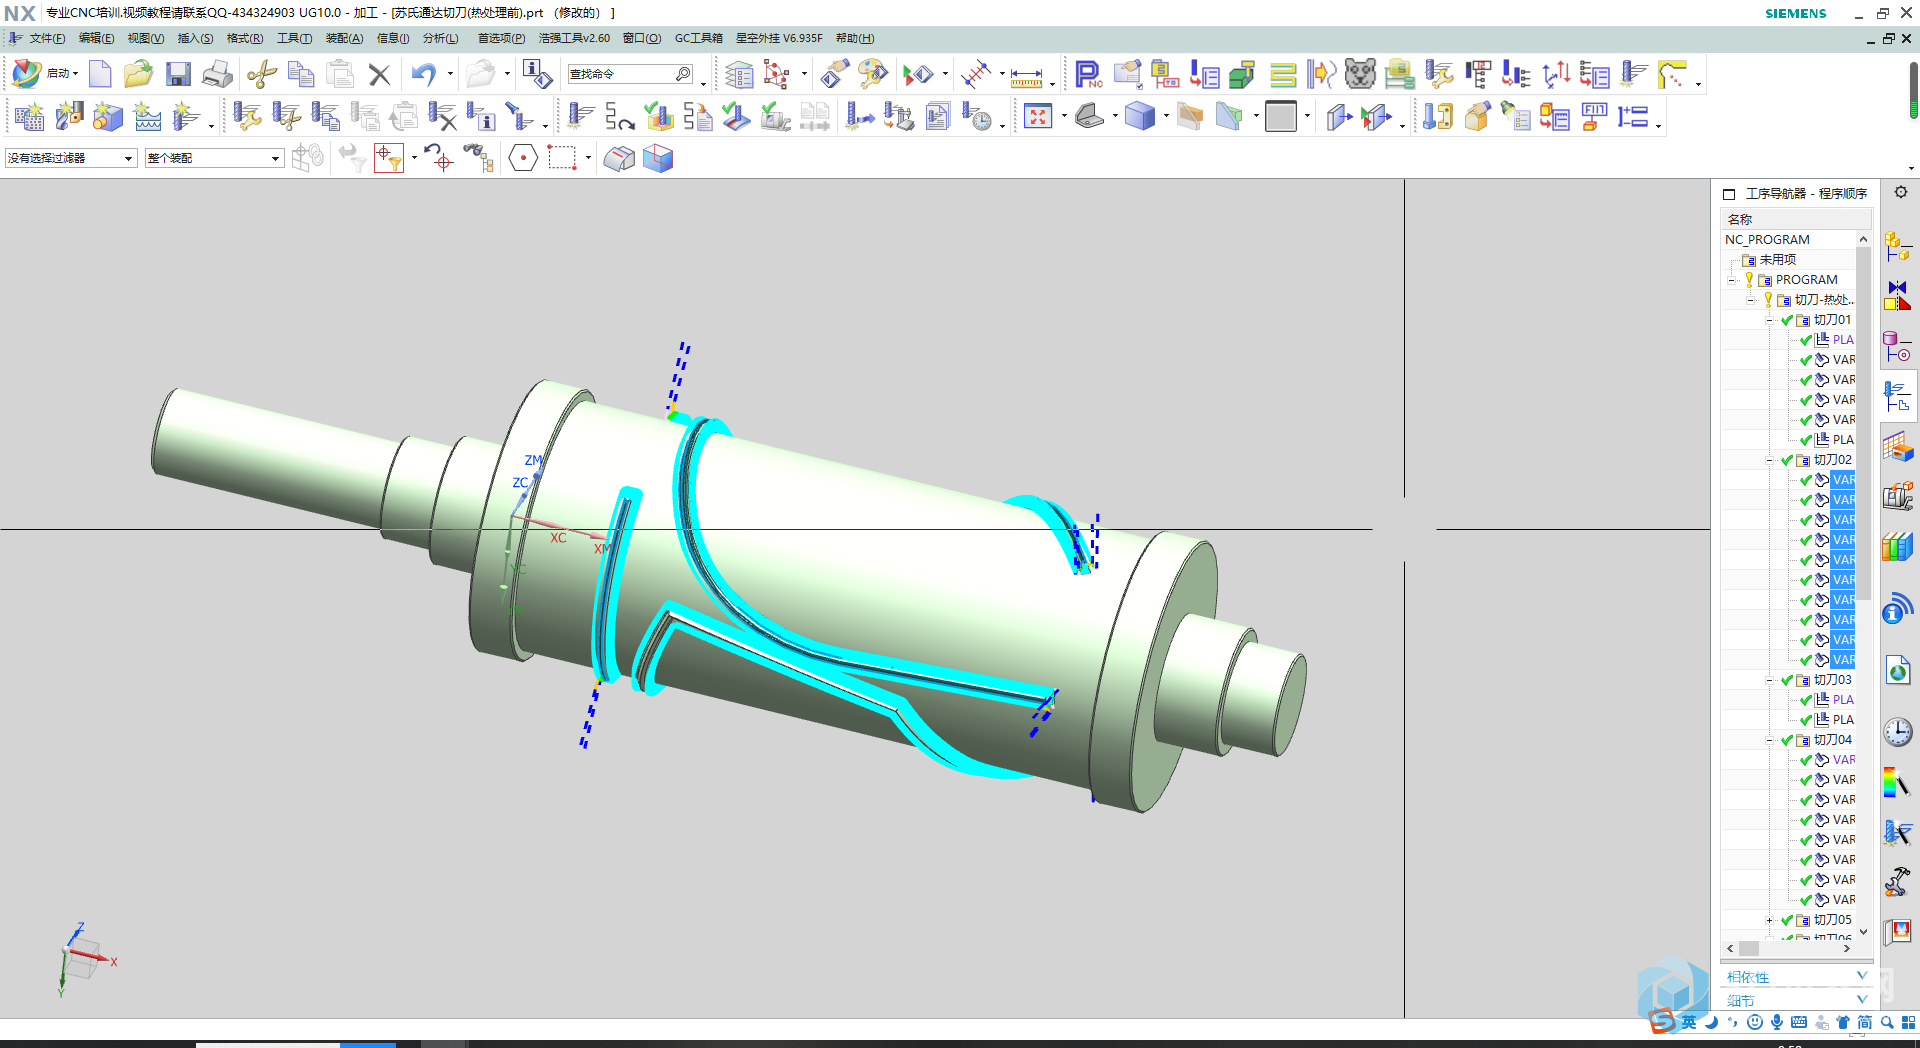Screen dimensions: 1920x1048
Task: Open Operation Navigator sidebar tab
Action: click(1897, 397)
